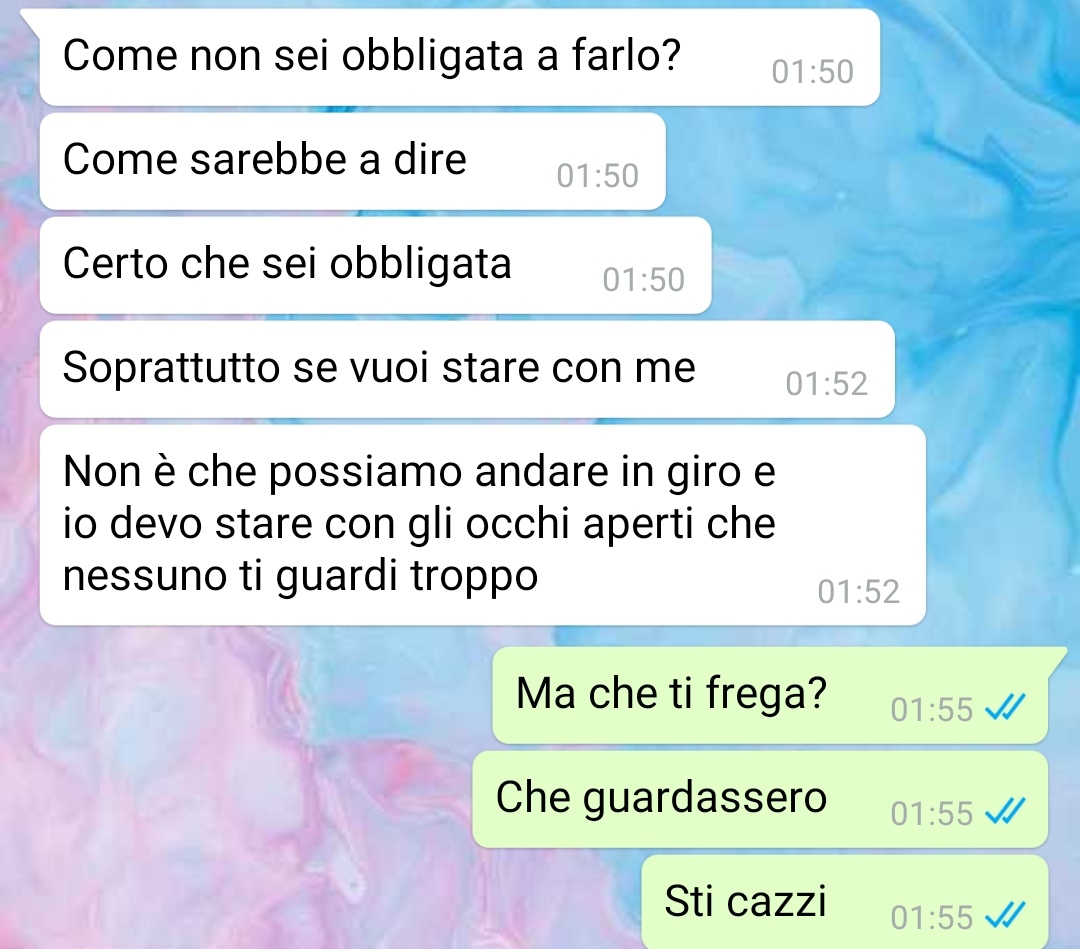The width and height of the screenshot is (1080, 949).
Task: Select the 'Come sarebbe a dire' message bubble
Action: pos(353,161)
